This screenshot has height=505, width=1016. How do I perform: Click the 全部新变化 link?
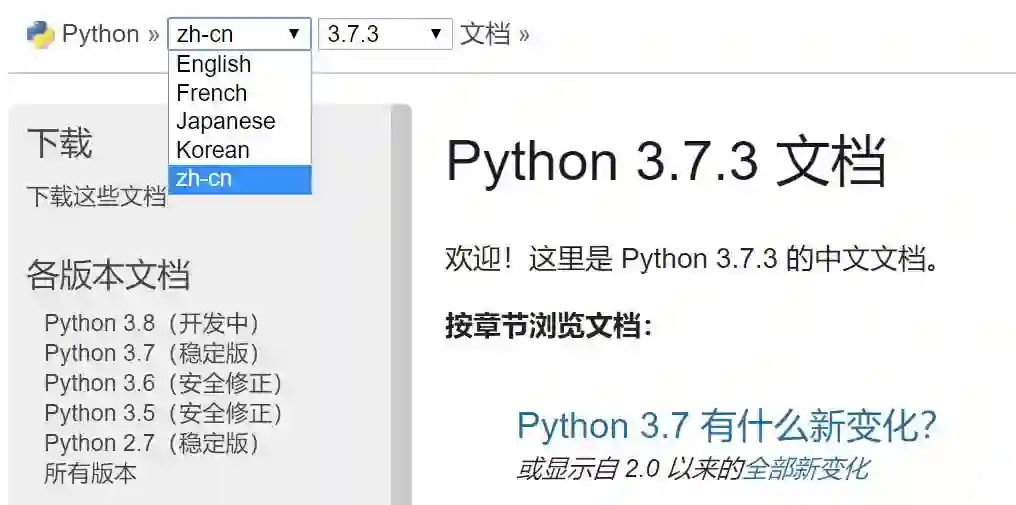[805, 468]
